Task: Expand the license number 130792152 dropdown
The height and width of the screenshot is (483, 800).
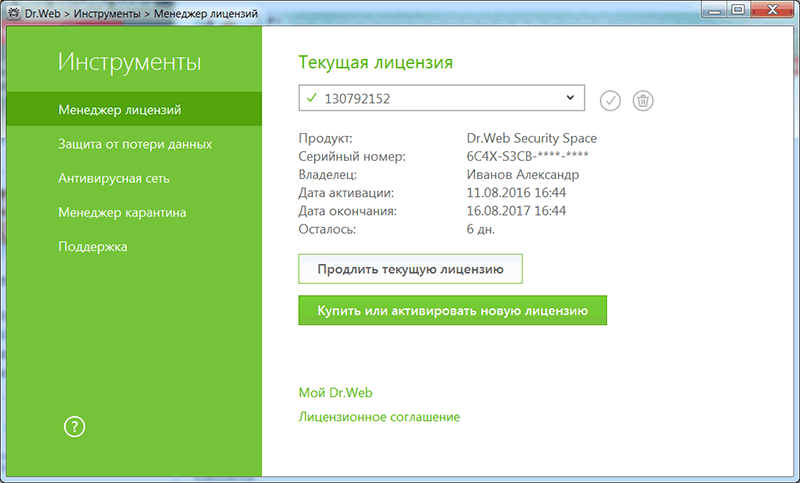Action: tap(441, 98)
